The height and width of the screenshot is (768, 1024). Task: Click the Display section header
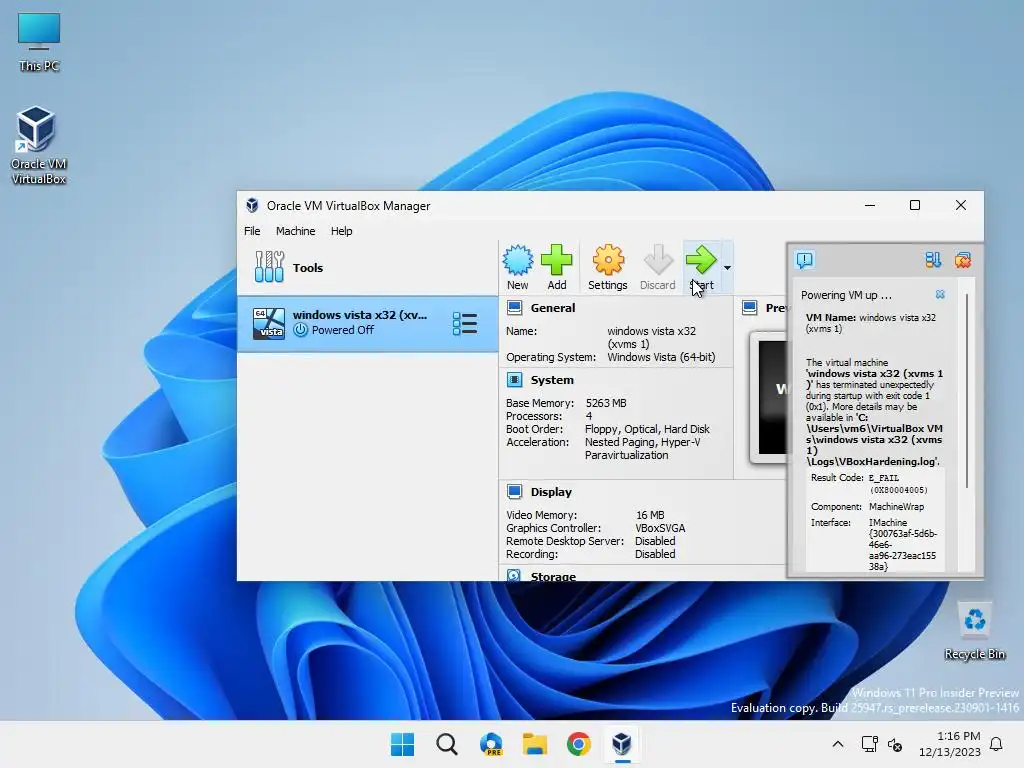[x=551, y=492]
